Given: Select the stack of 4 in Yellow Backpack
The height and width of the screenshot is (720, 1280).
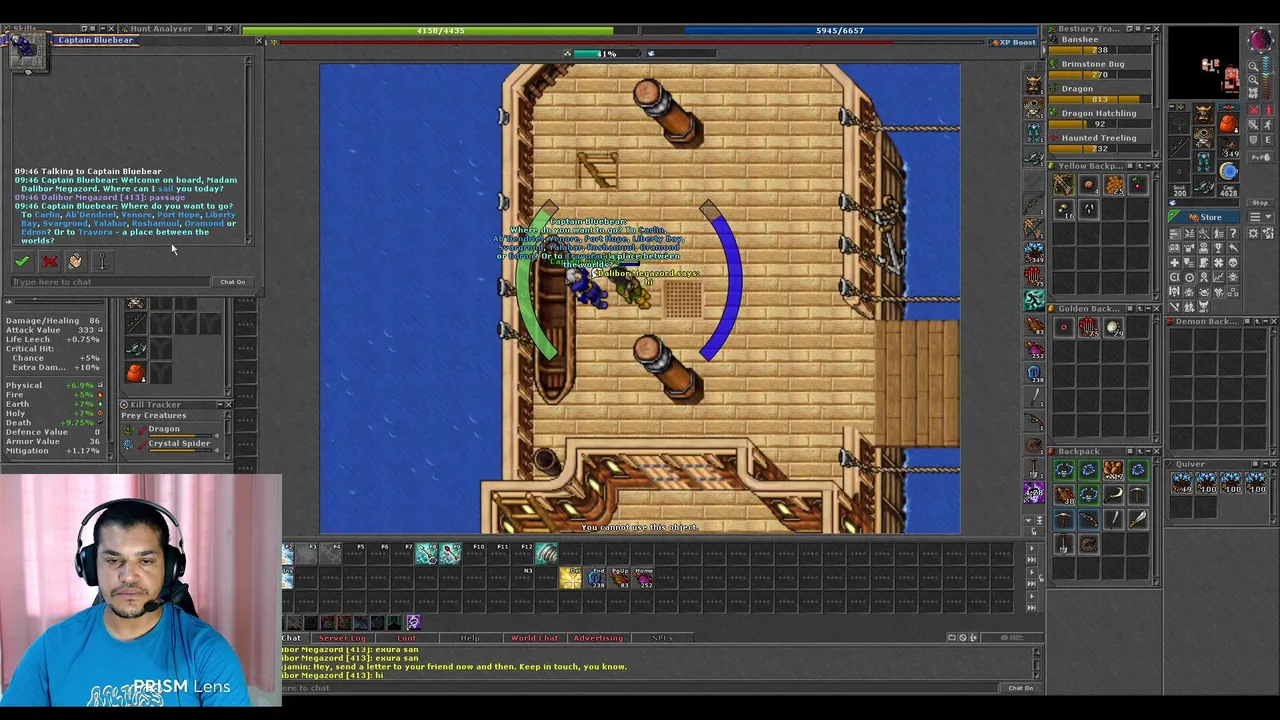Looking at the screenshot, I should point(1089,184).
